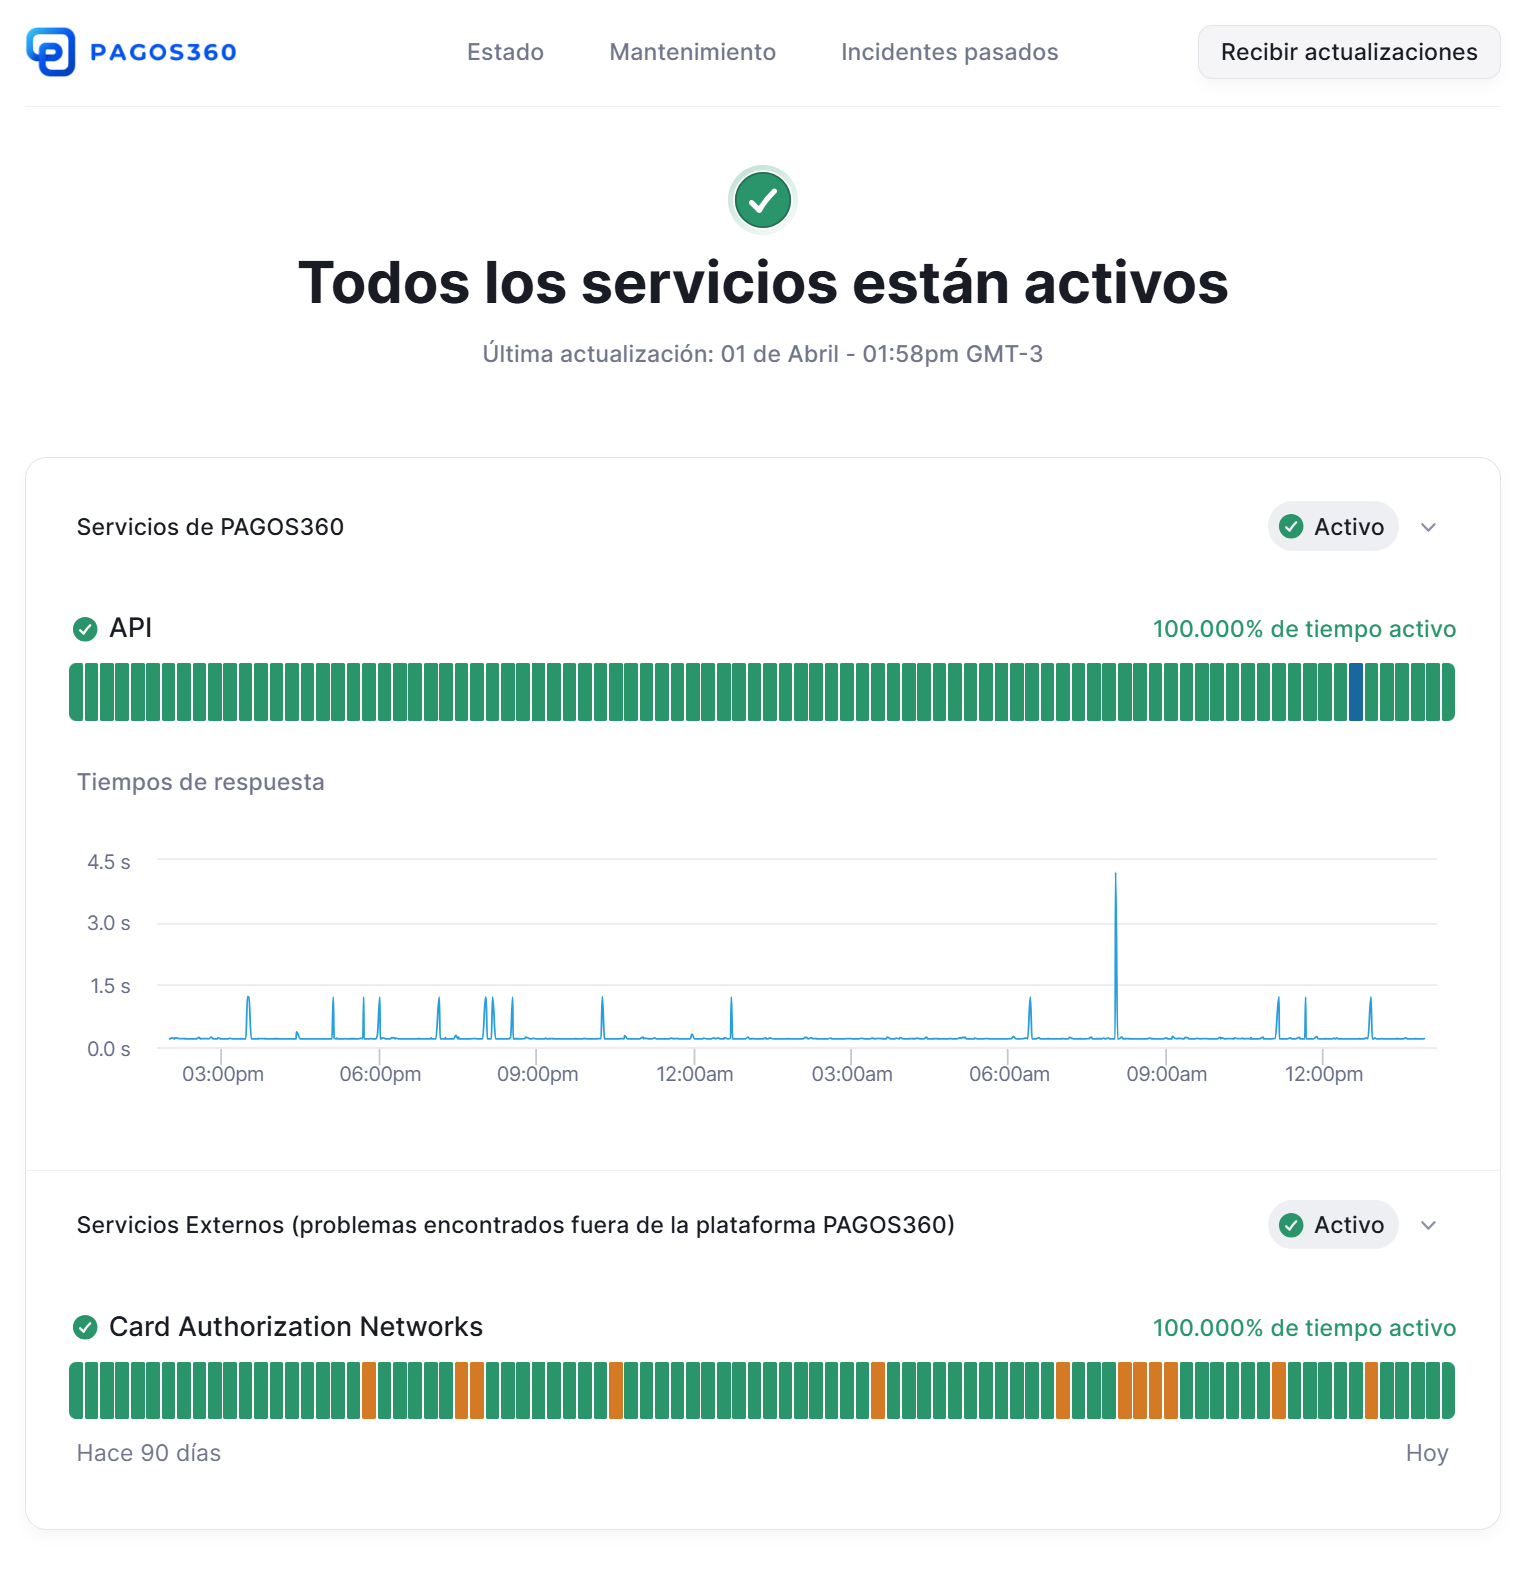This screenshot has width=1538, height=1575.
Task: Click the 09:00am axis label
Action: (1167, 1074)
